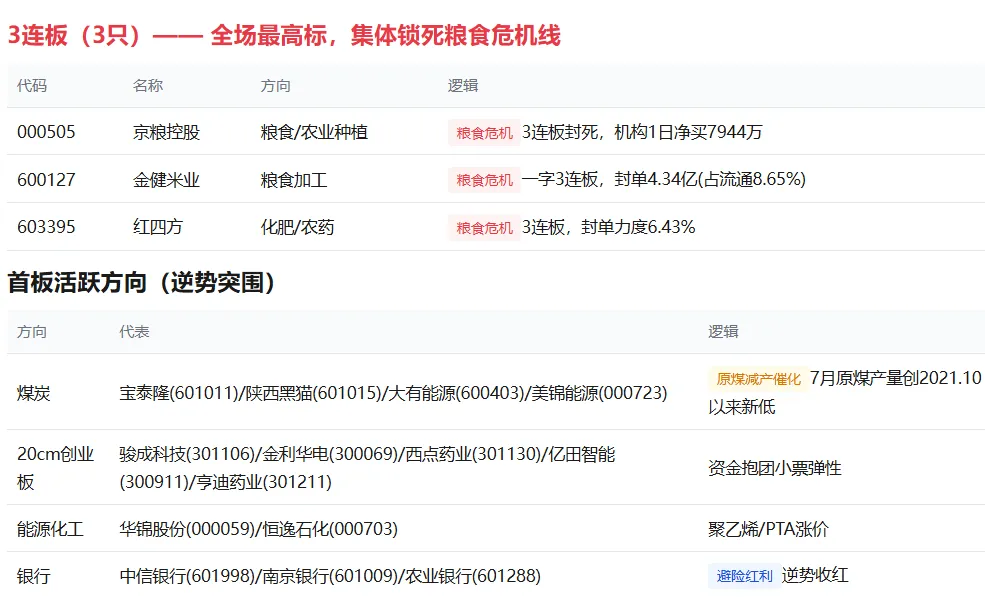Viewport: 985px width, 597px height.
Task: Click the '逻辑' header in the 3连板 table
Action: (x=463, y=85)
